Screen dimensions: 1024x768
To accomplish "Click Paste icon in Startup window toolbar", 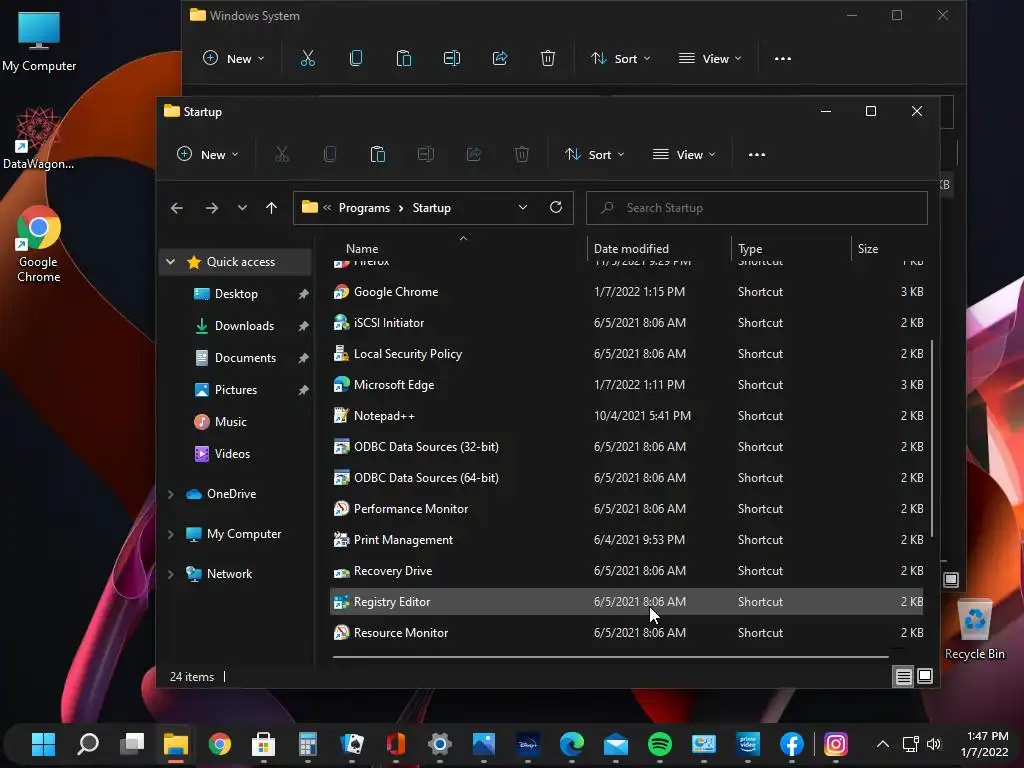I will tap(377, 155).
